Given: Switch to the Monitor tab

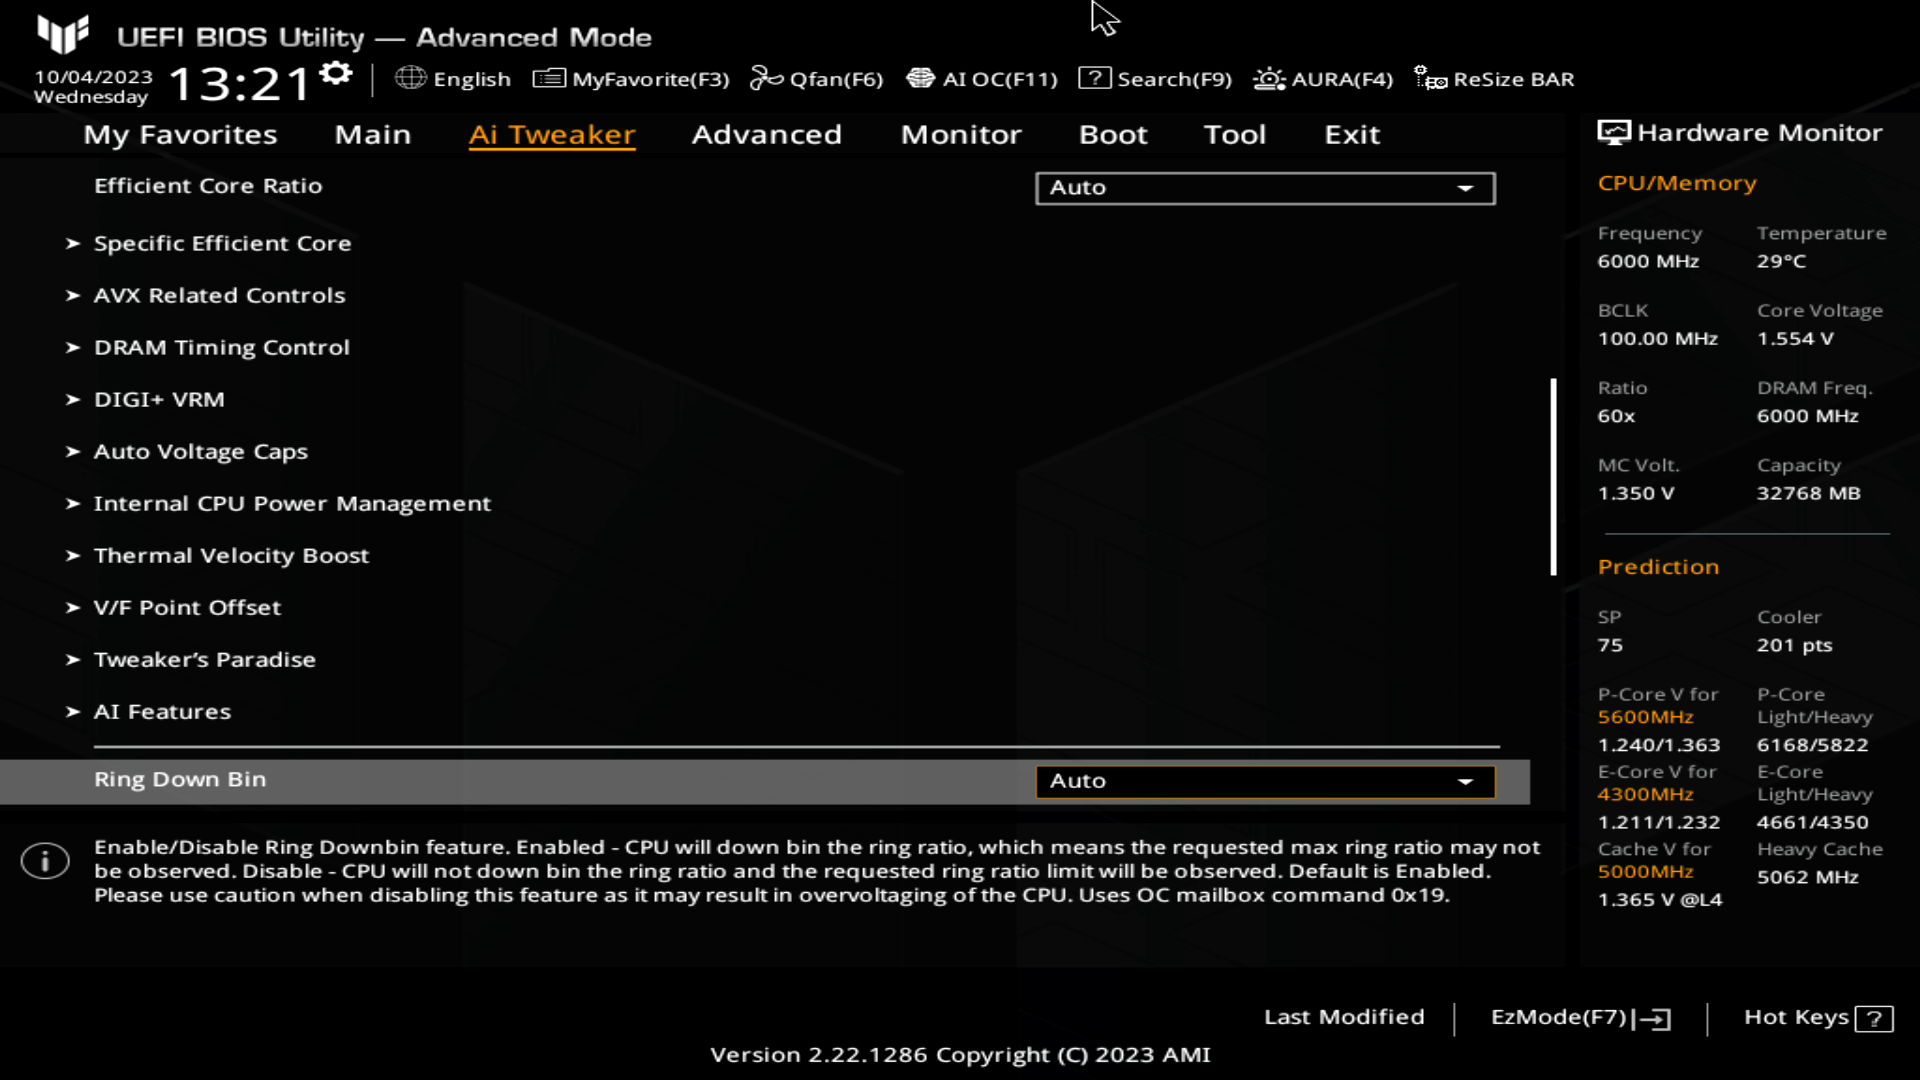Looking at the screenshot, I should coord(960,133).
